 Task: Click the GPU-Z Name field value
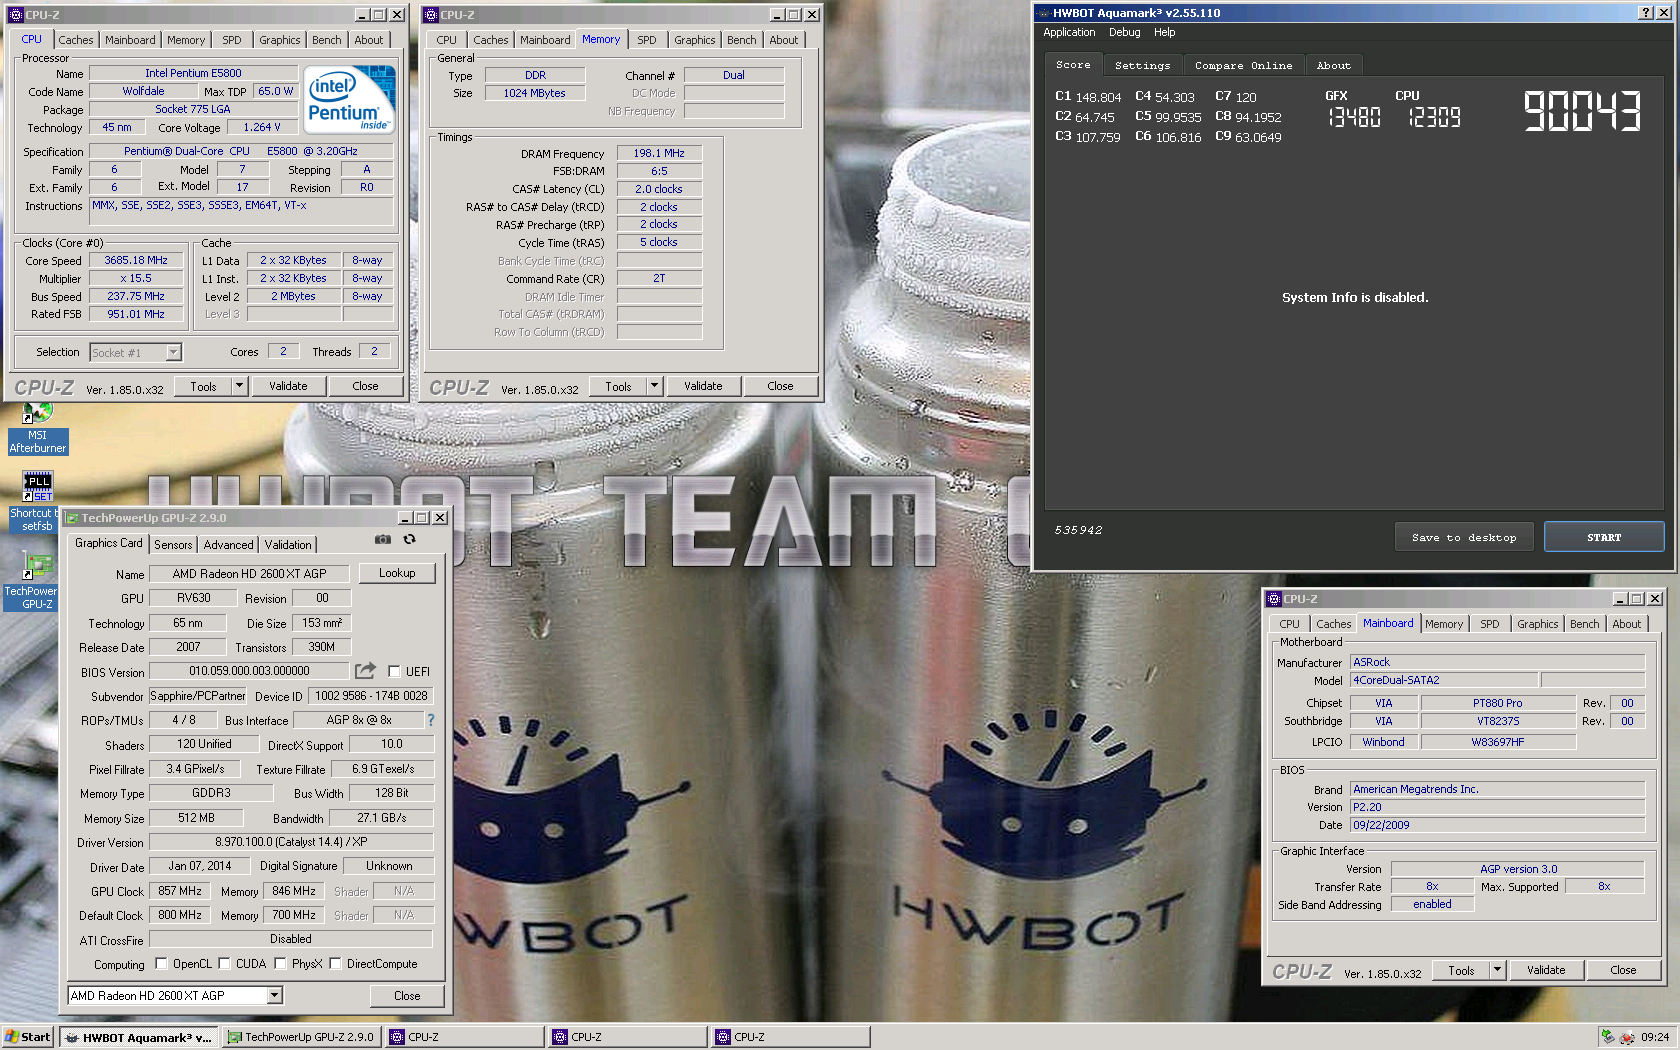[249, 574]
